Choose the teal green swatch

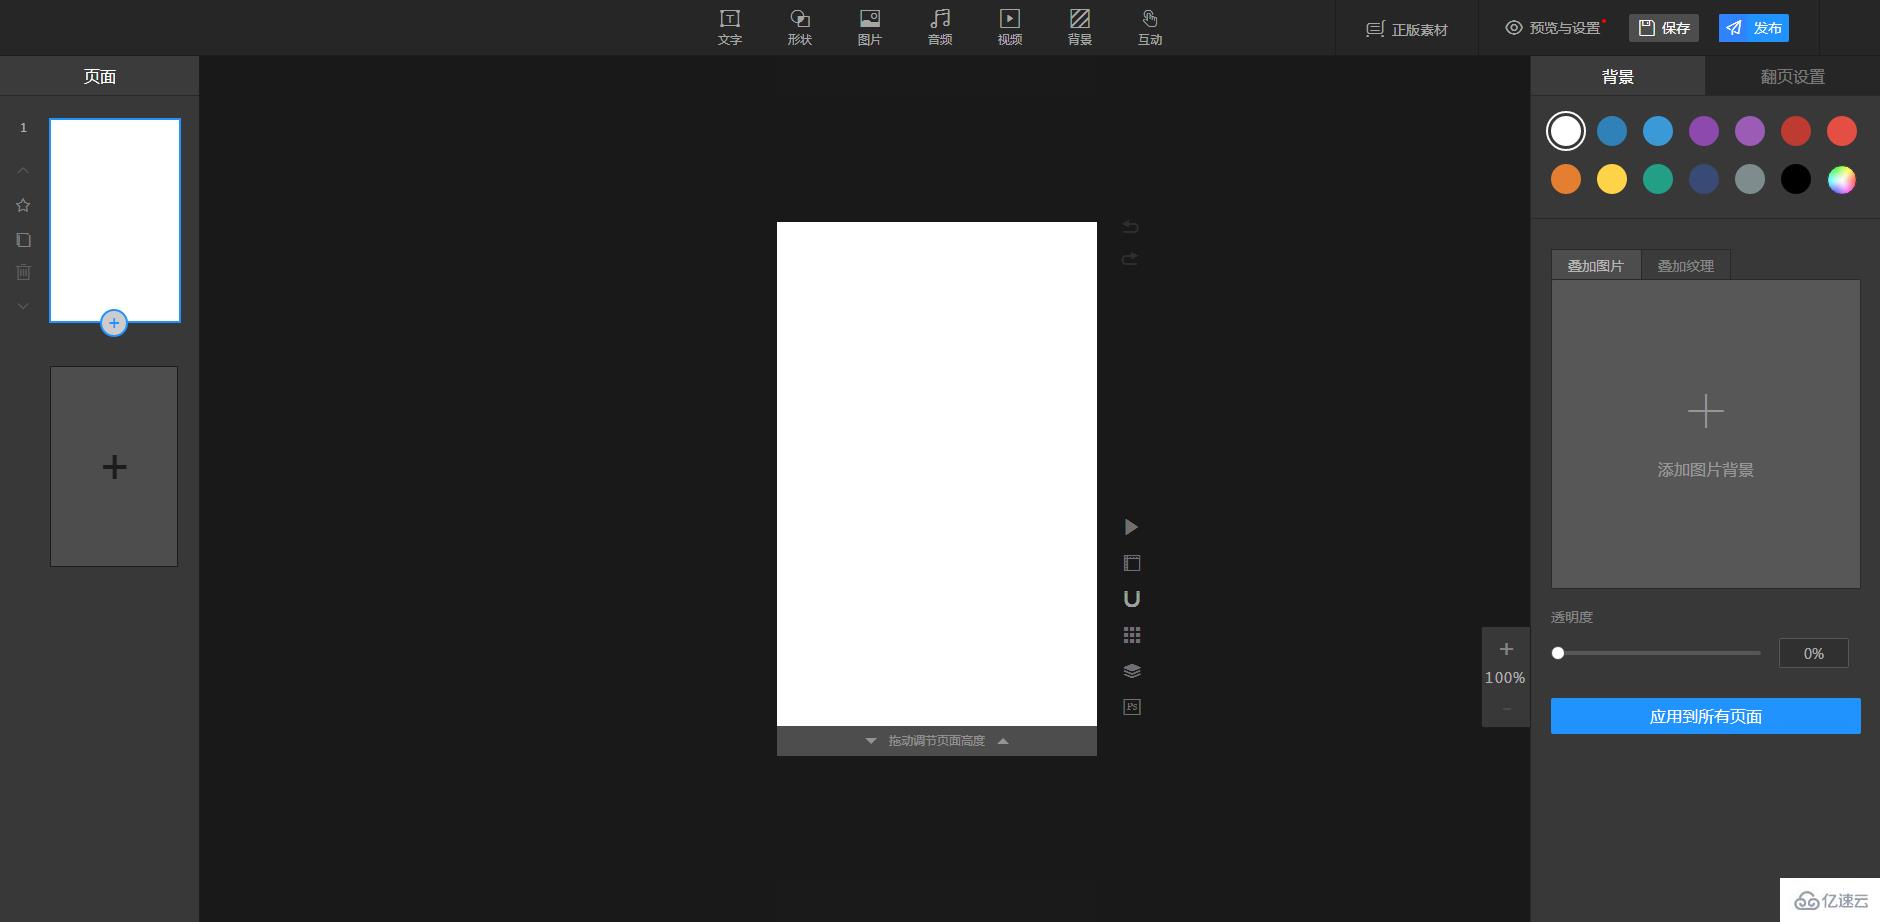click(x=1658, y=179)
